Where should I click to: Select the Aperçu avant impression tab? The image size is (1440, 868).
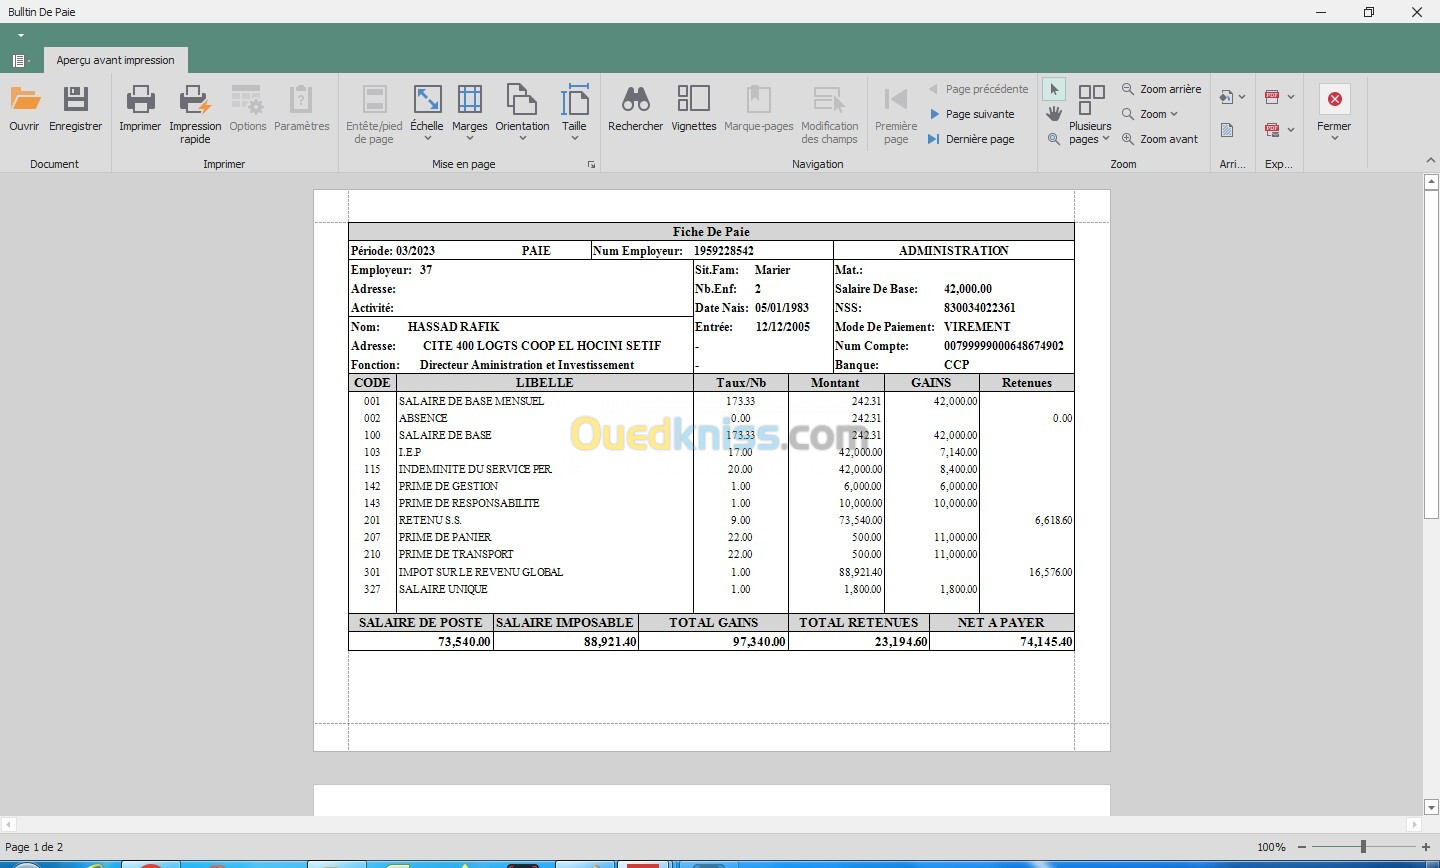116,60
